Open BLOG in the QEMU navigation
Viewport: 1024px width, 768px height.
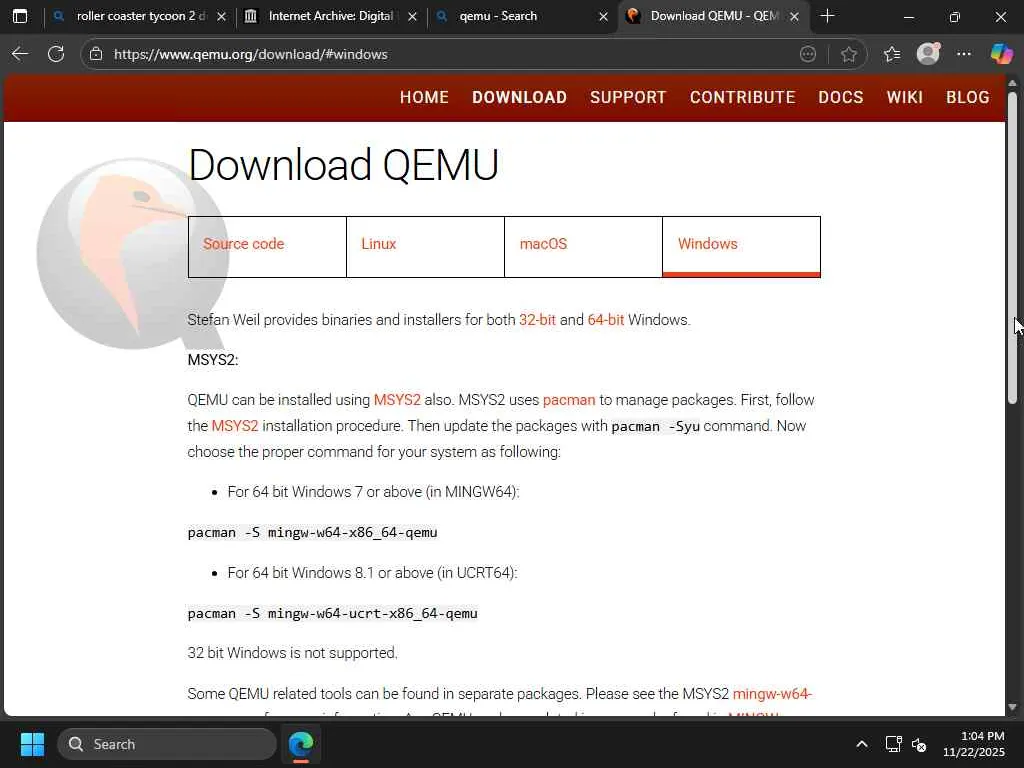967,97
